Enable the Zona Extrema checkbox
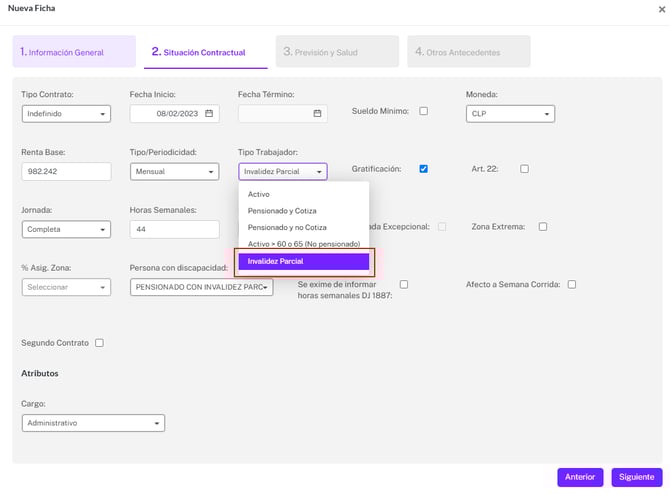670x495 pixels. click(x=543, y=227)
